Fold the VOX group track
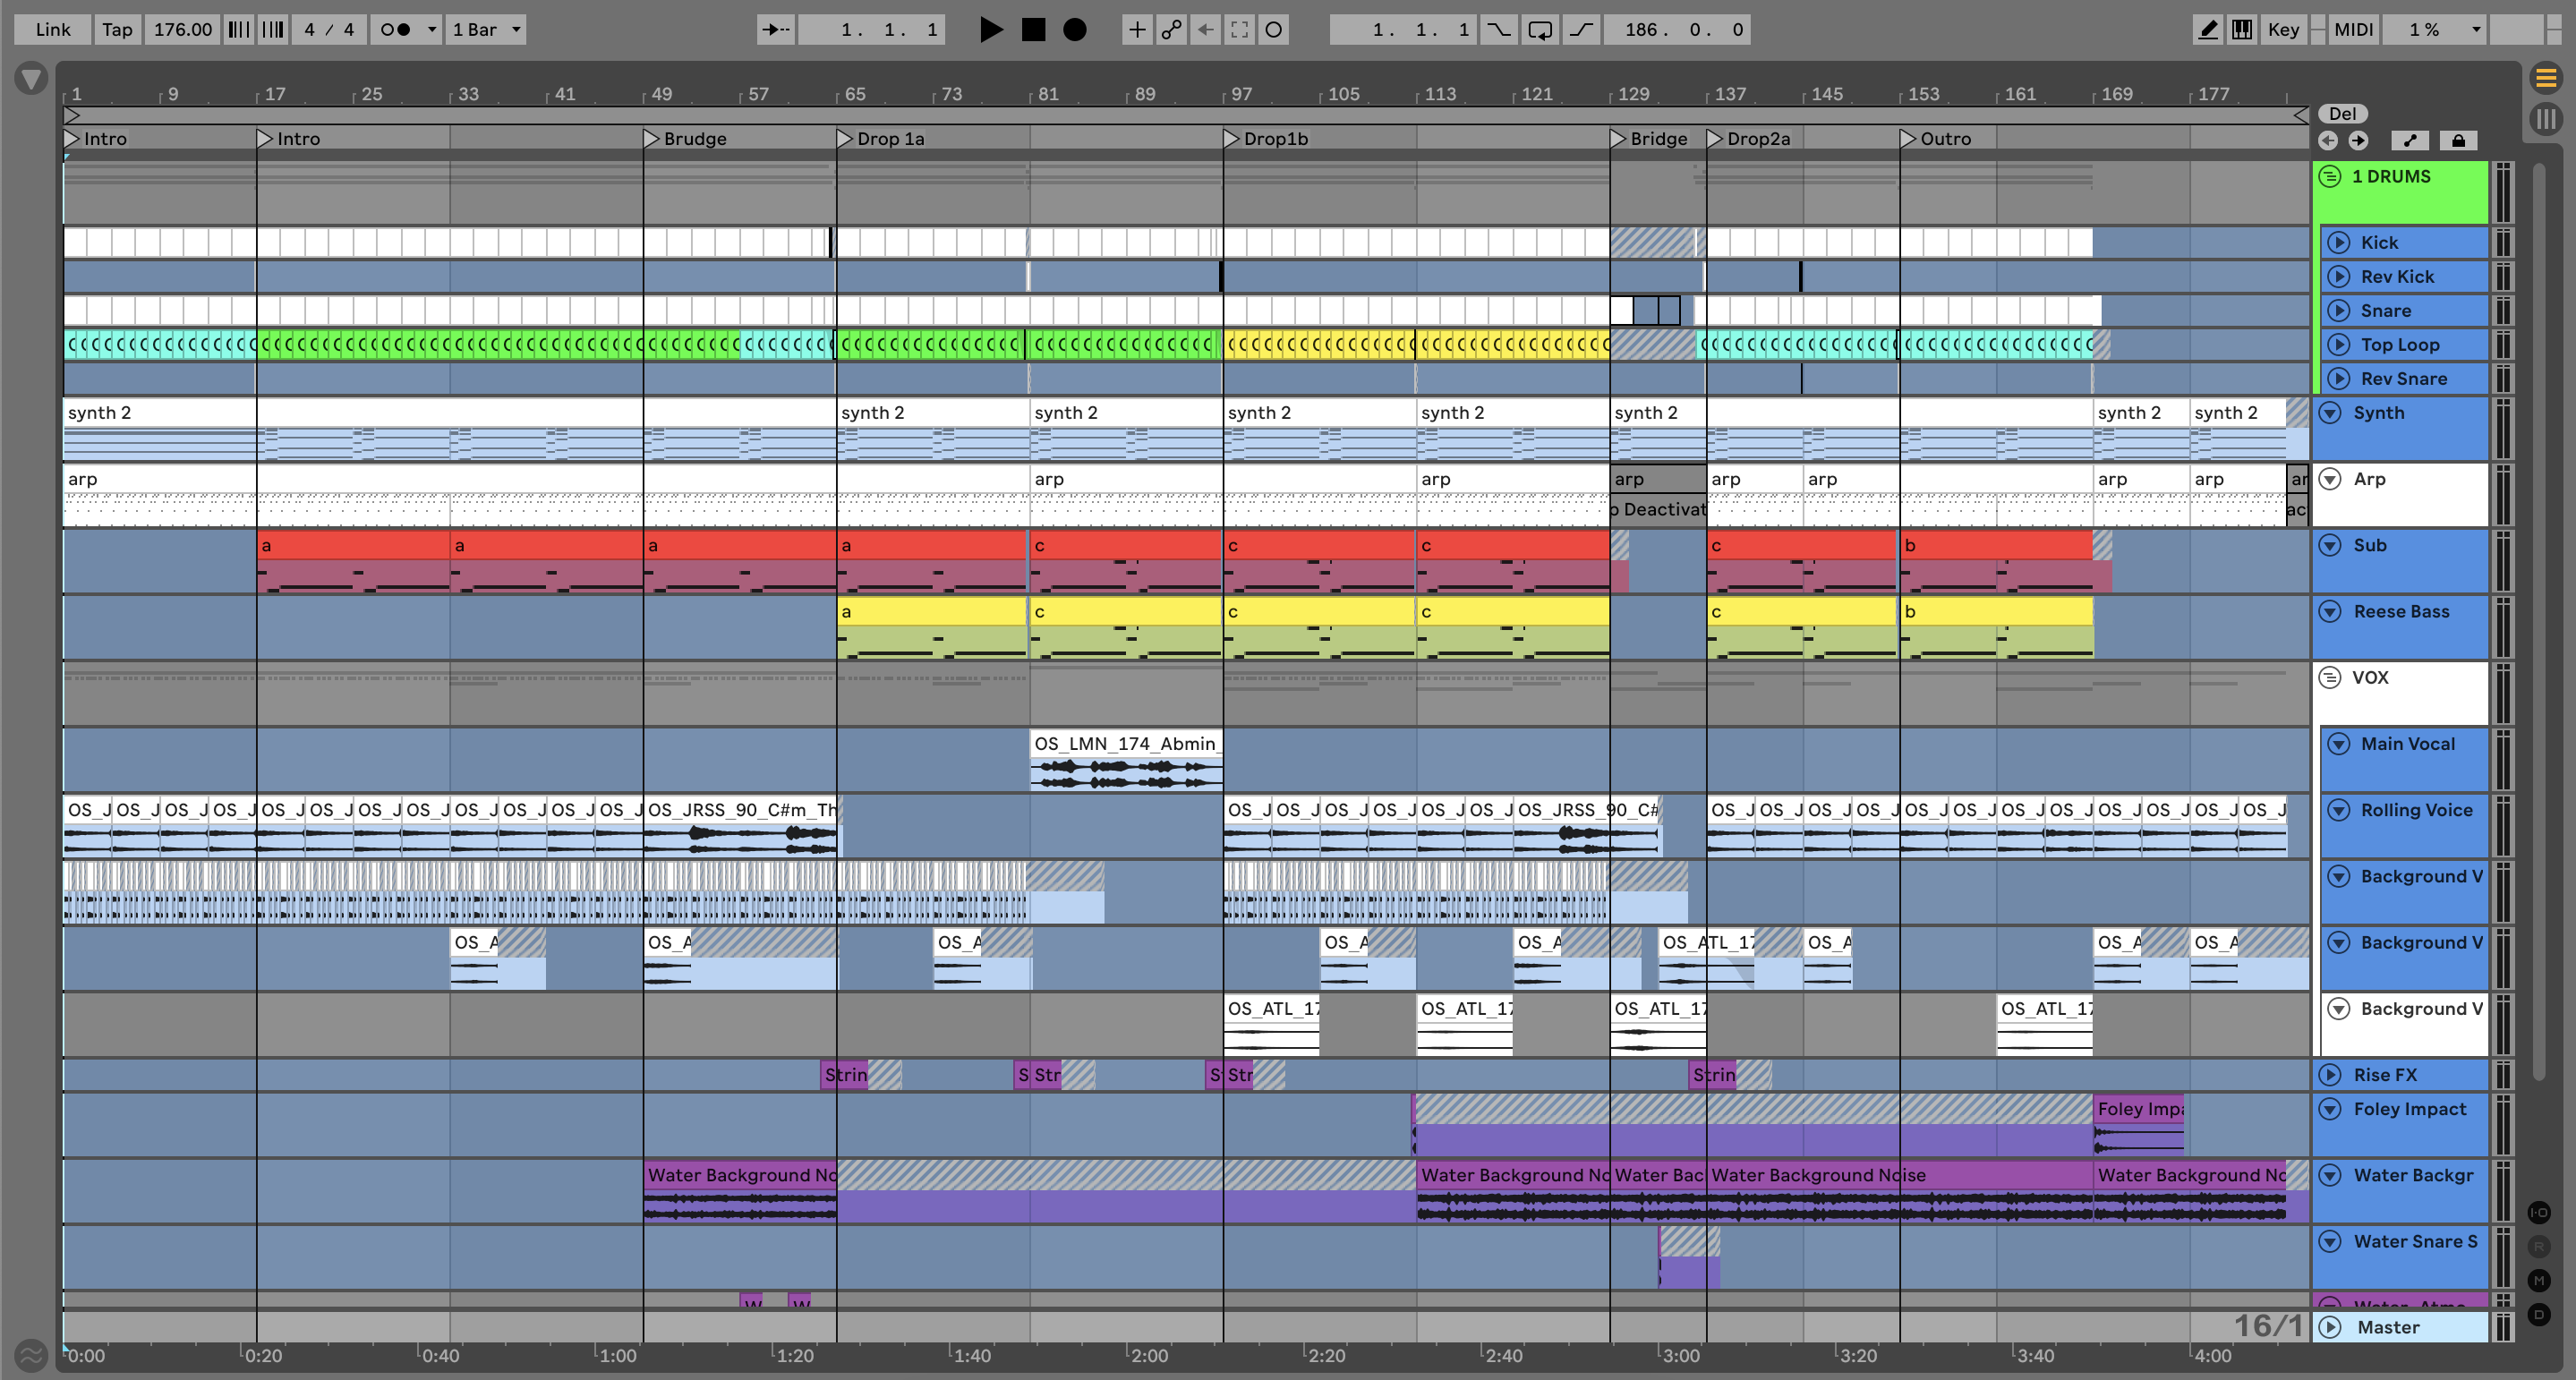Screen dimensions: 2576x1380 2329,678
